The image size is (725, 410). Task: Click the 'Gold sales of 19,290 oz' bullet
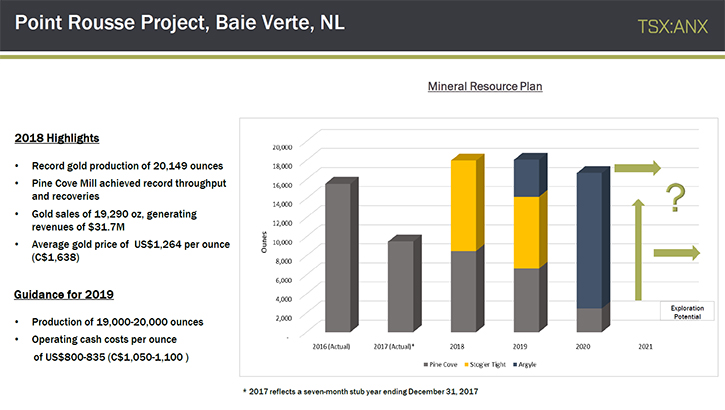pyautogui.click(x=114, y=220)
